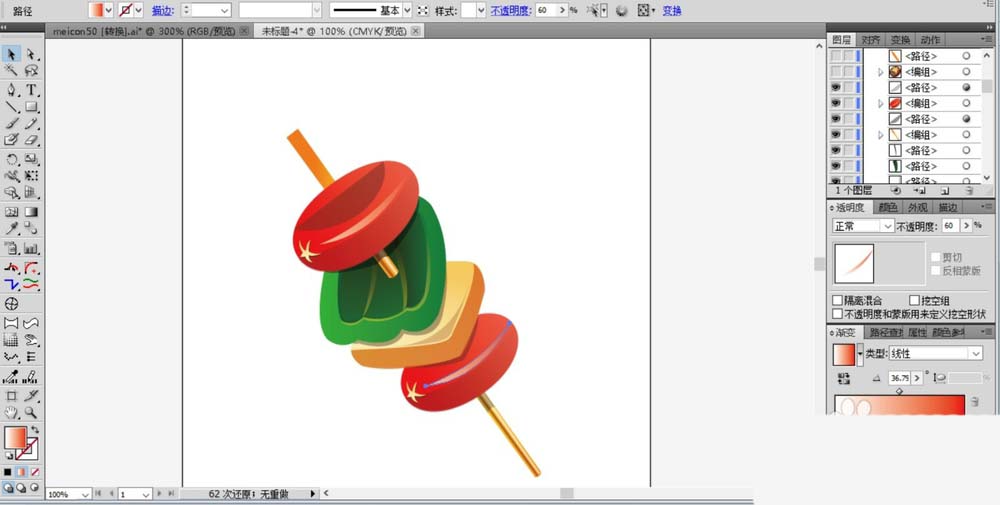
Task: Click the recolor artwork wheel icon
Action: (621, 10)
